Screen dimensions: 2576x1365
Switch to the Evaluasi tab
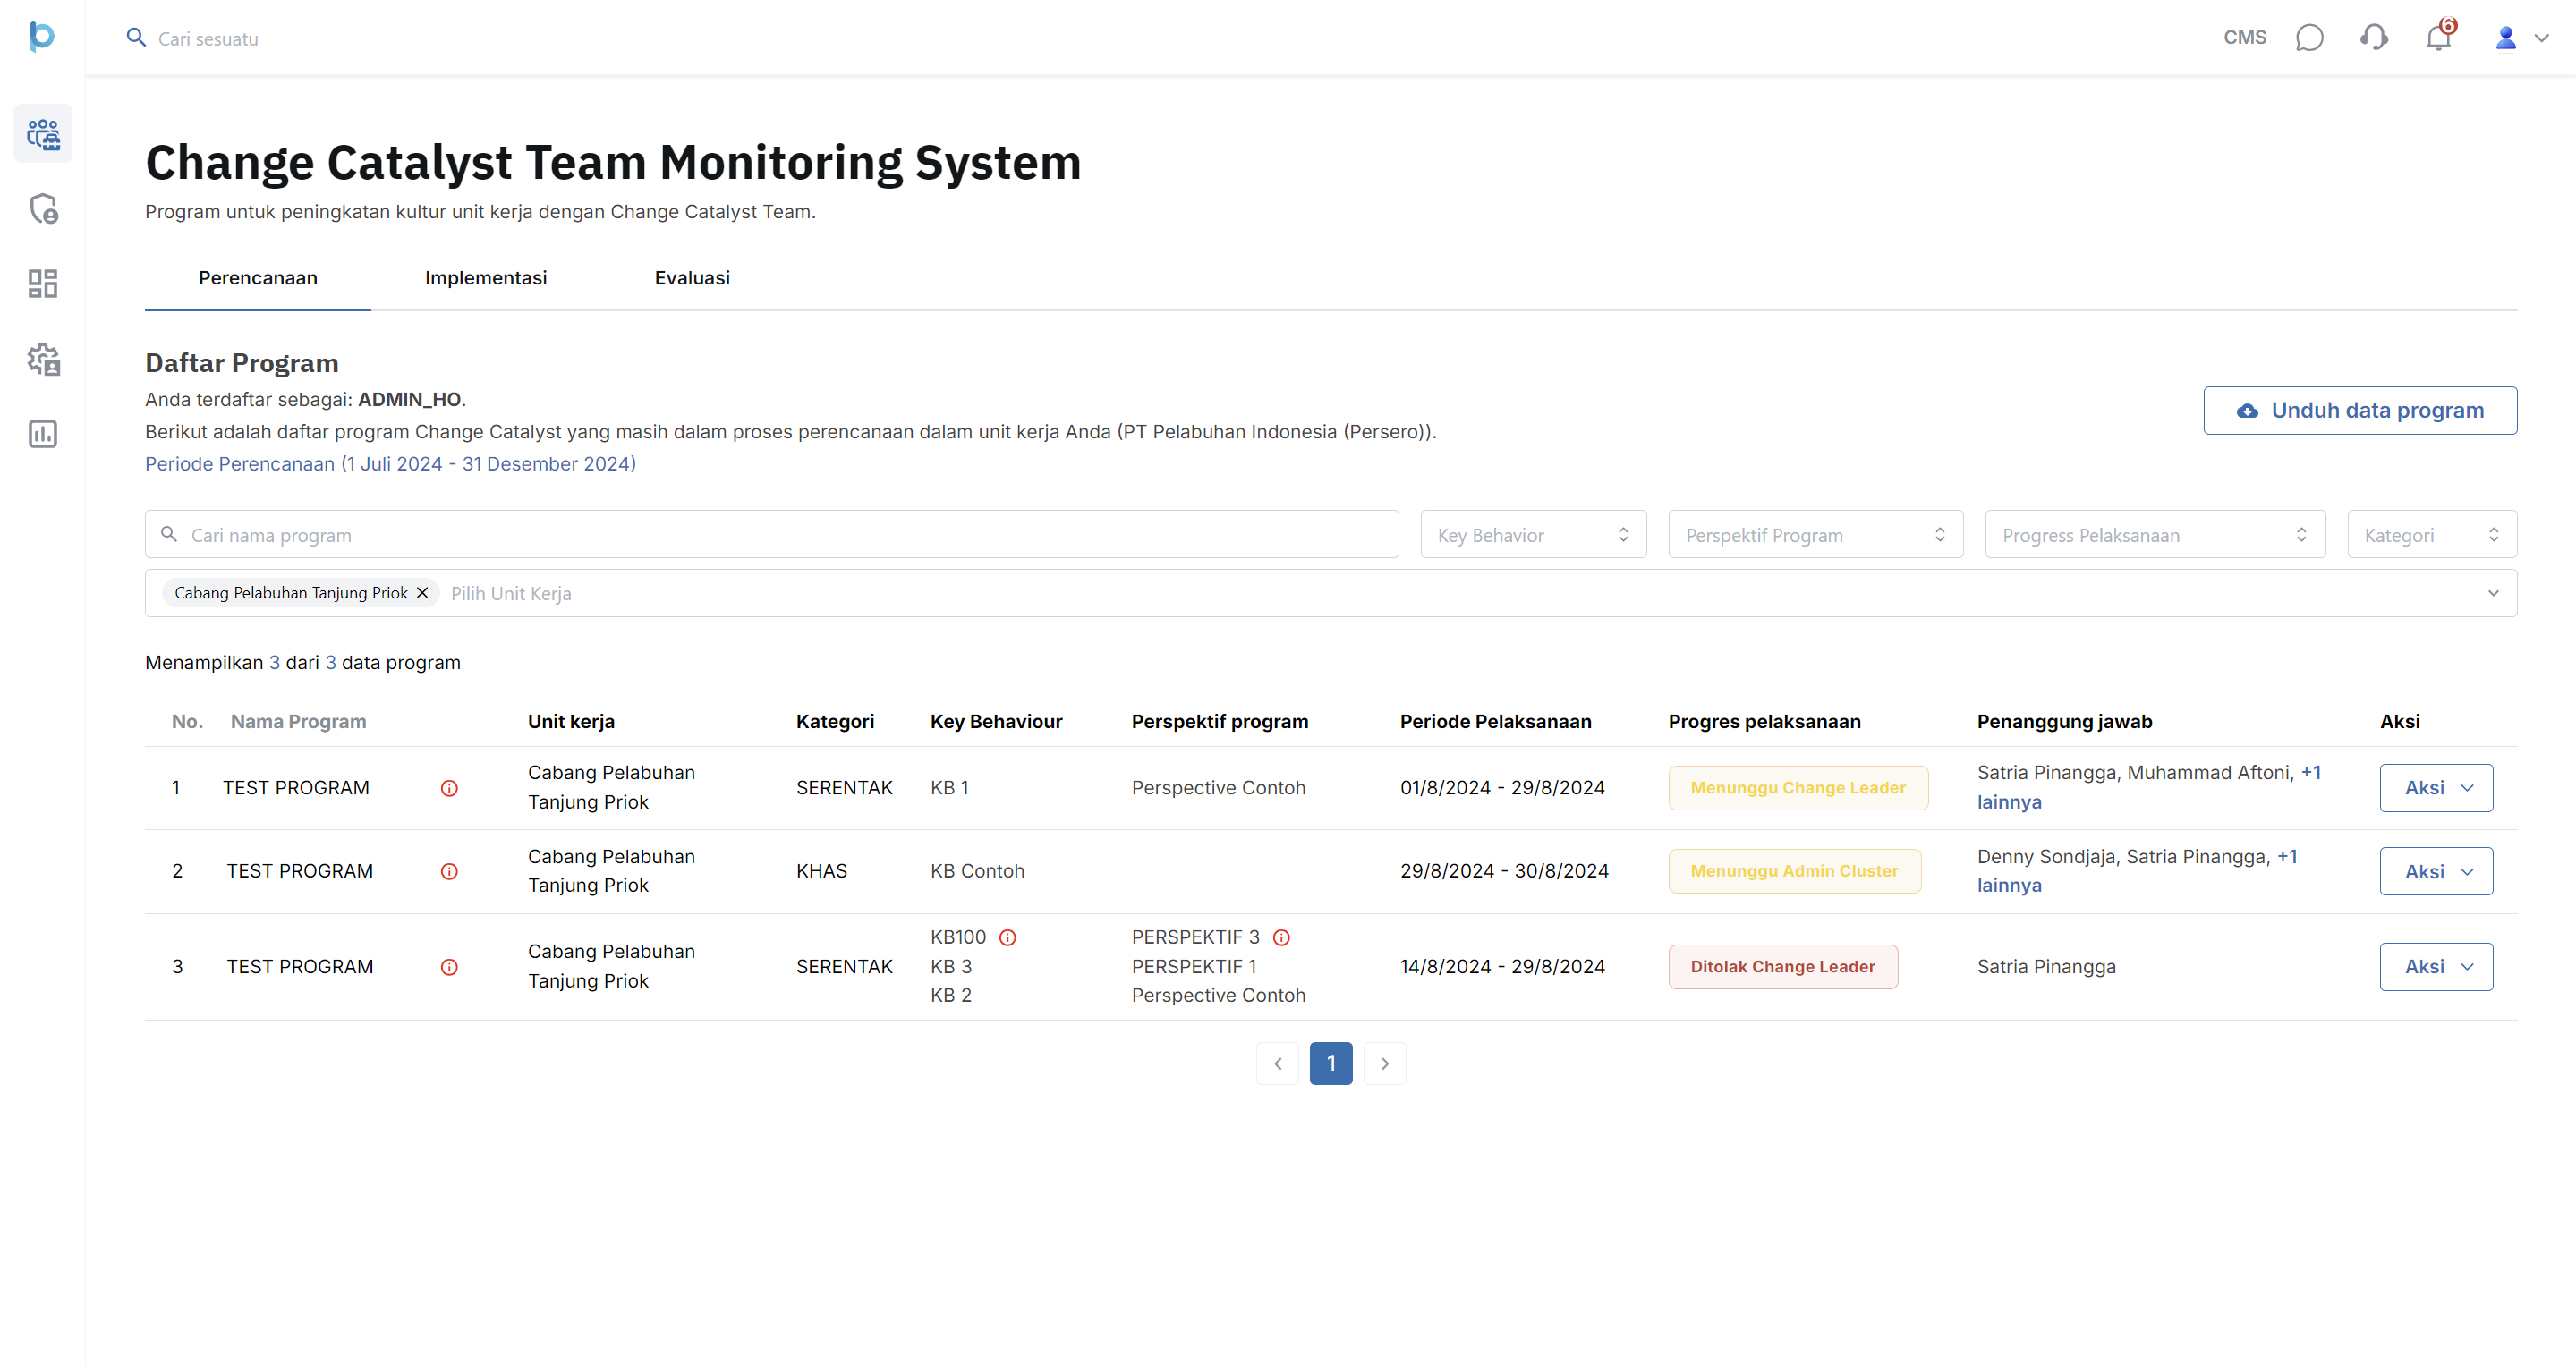click(x=692, y=278)
